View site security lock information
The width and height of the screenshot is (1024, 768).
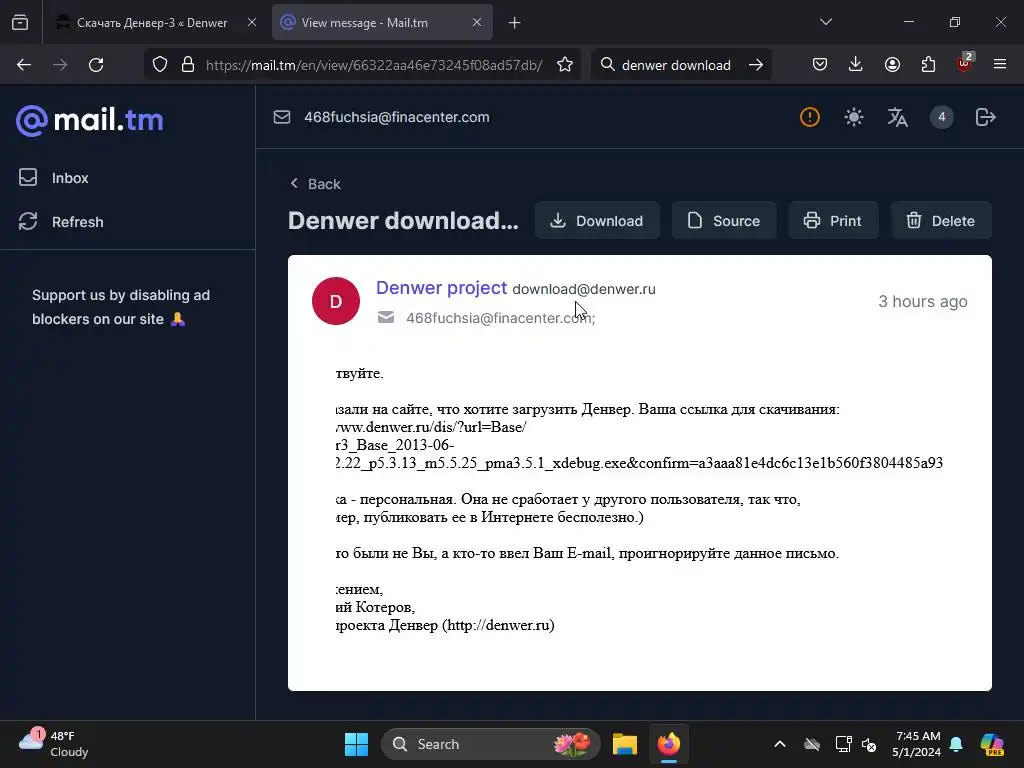click(x=188, y=65)
